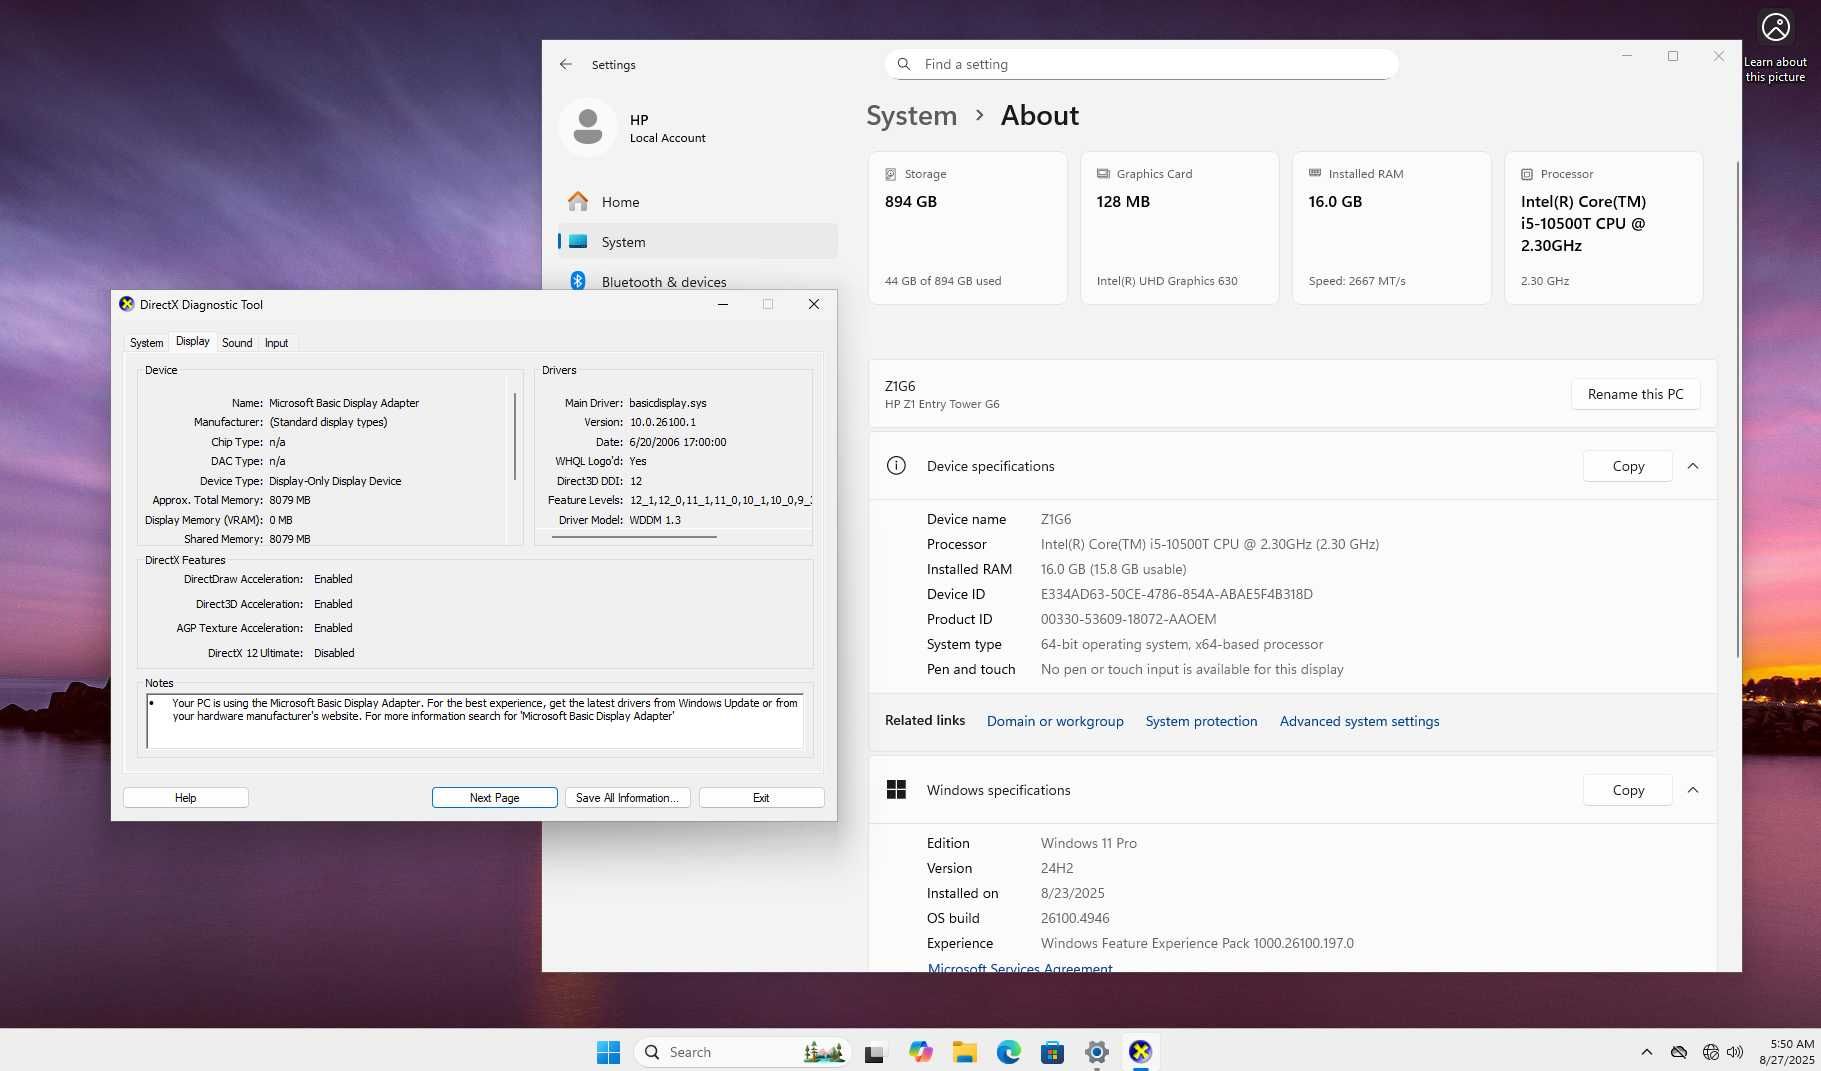1821x1071 pixels.
Task: Open the Sound tab in dxdiag
Action: coord(237,343)
